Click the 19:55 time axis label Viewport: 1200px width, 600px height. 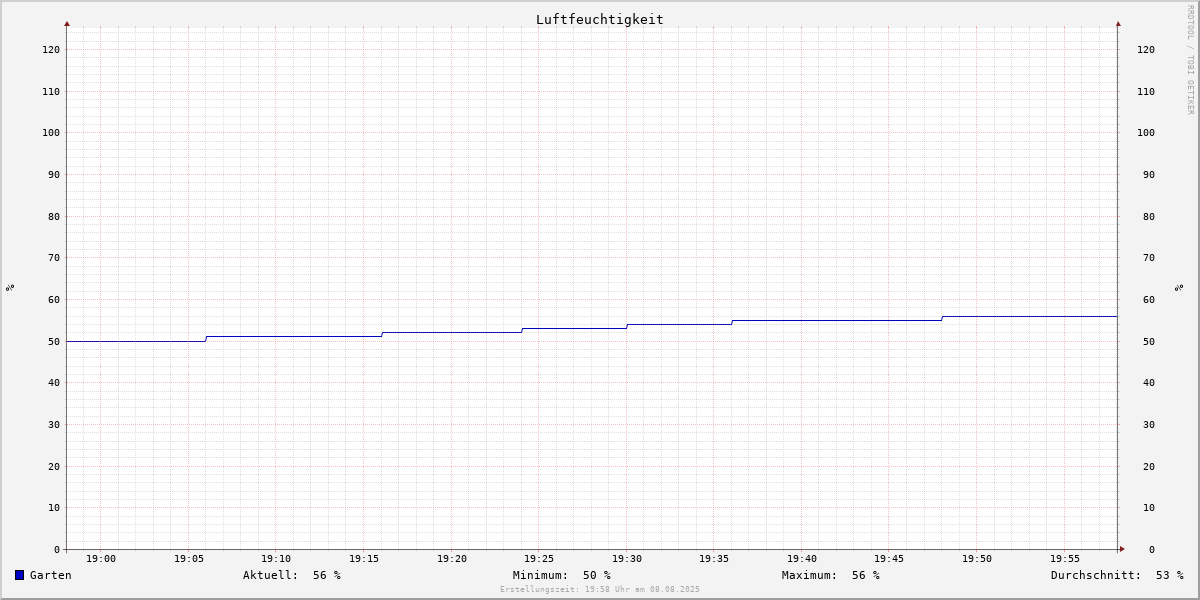1065,559
